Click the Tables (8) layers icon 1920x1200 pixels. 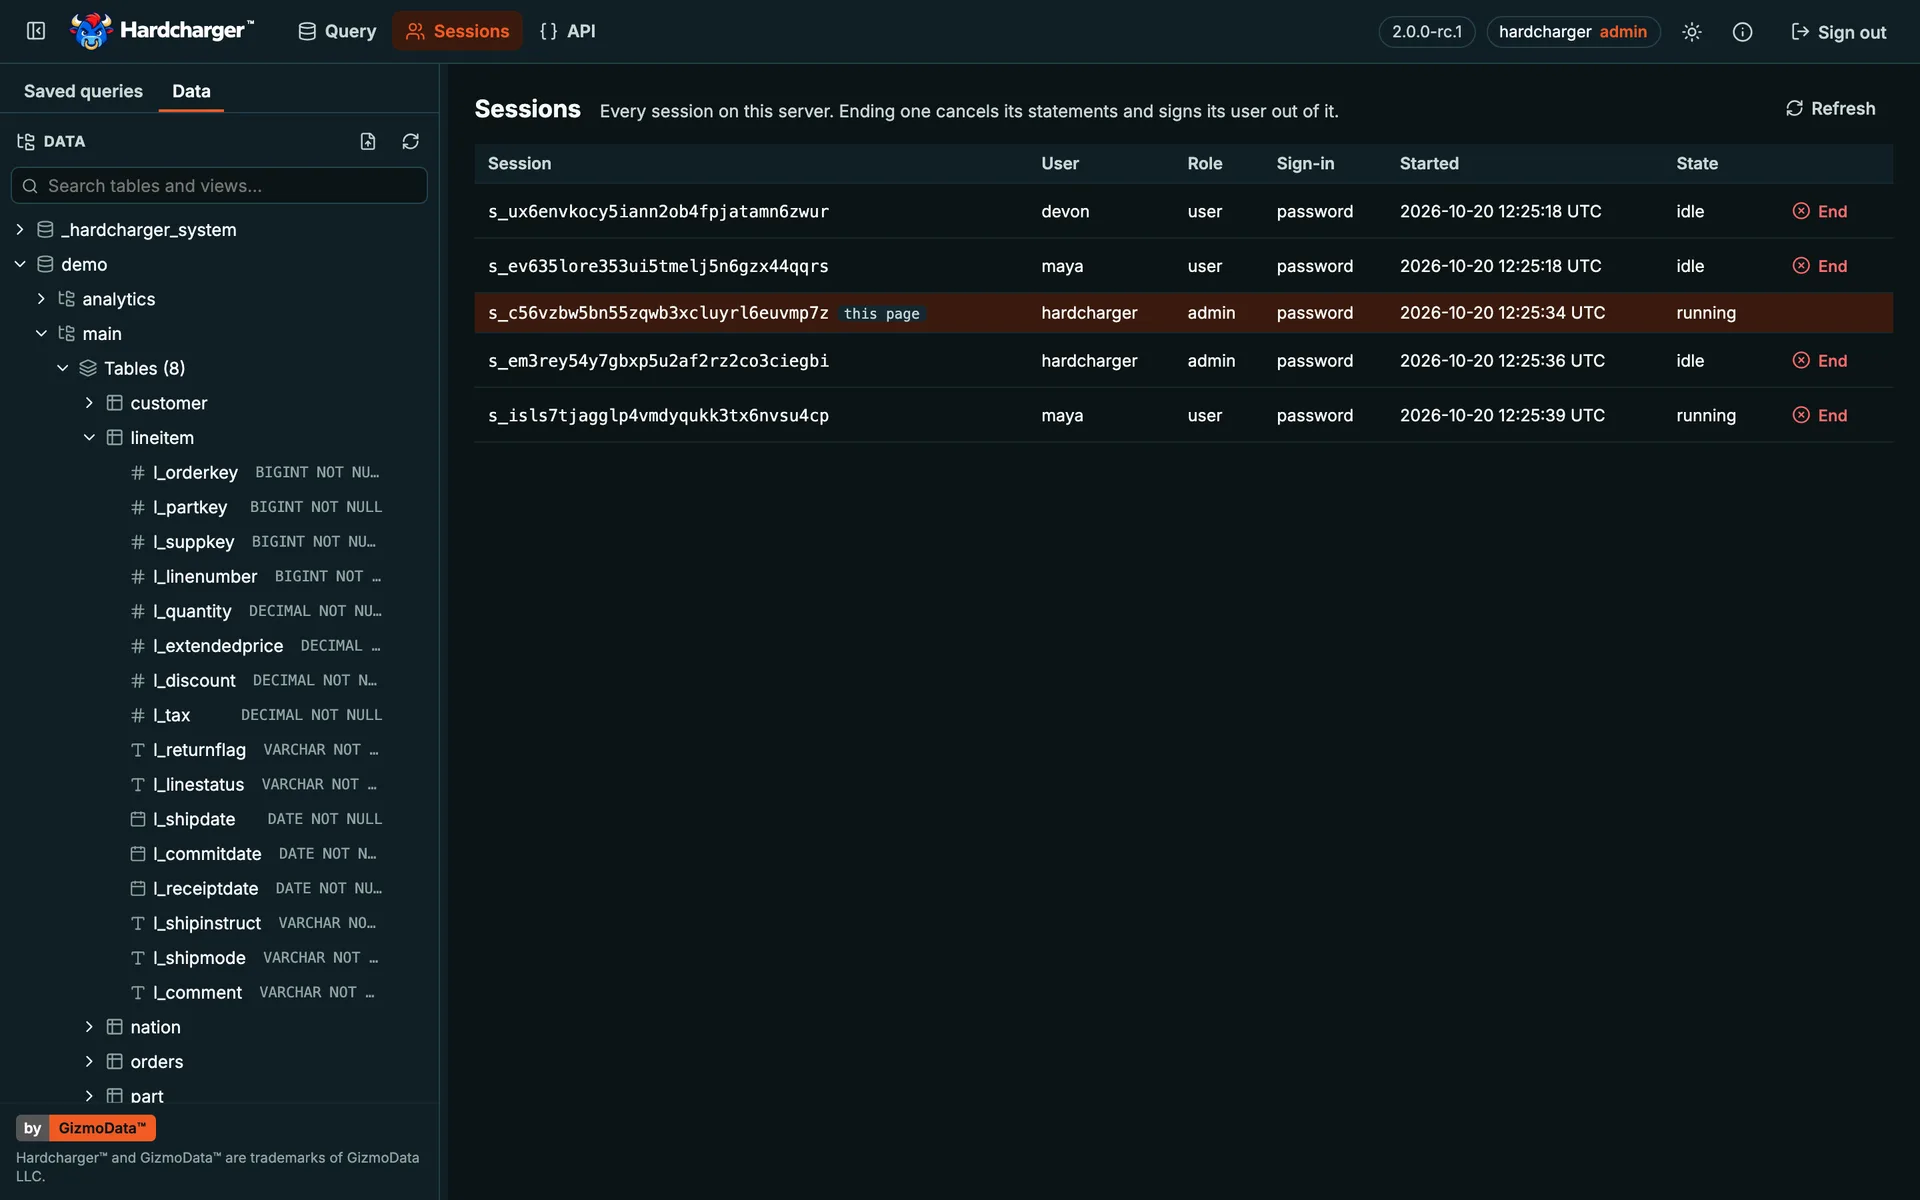coord(88,368)
